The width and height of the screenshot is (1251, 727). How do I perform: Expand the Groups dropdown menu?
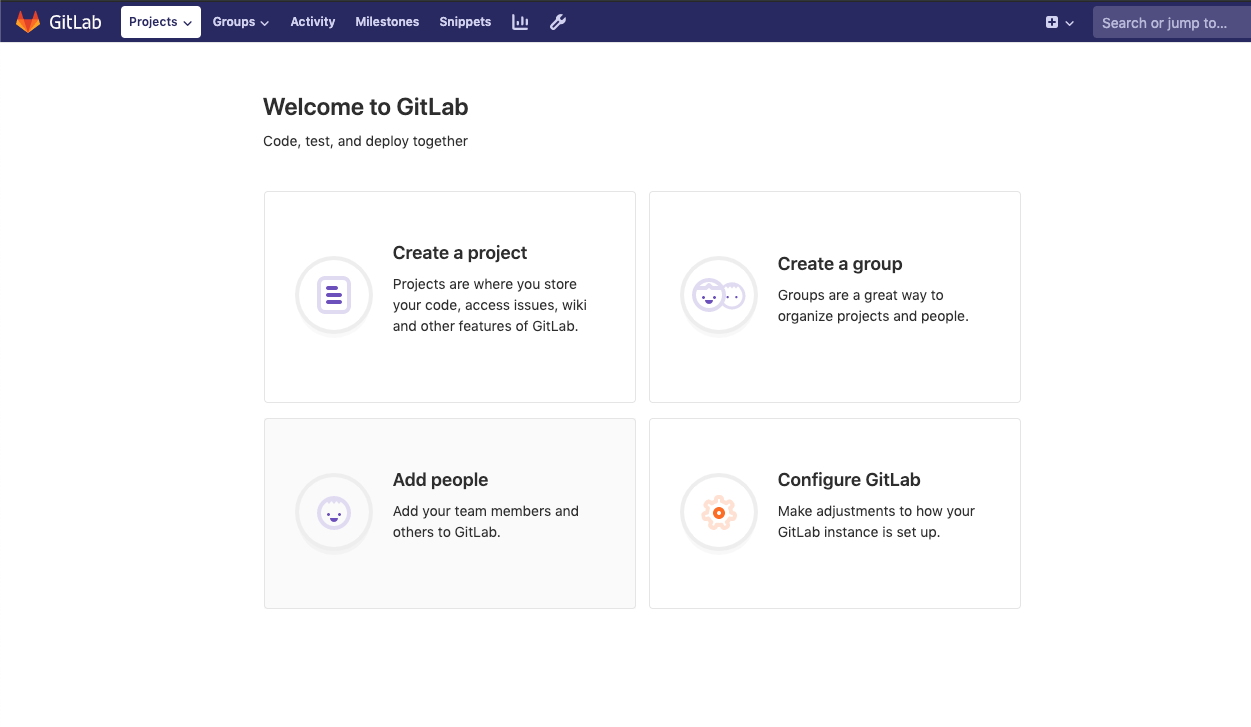pyautogui.click(x=241, y=22)
